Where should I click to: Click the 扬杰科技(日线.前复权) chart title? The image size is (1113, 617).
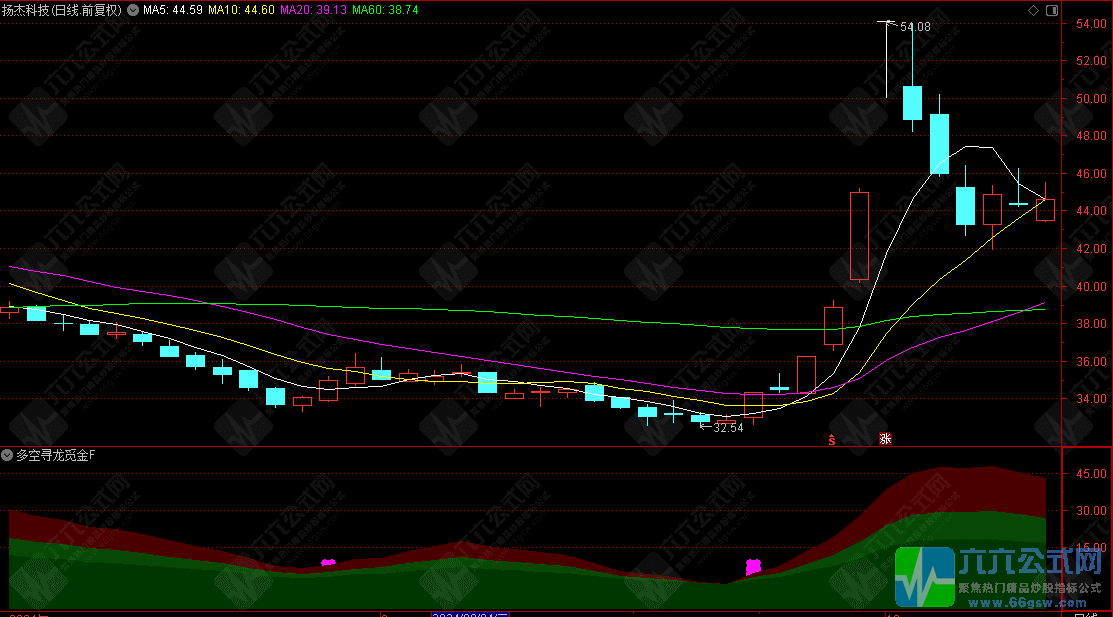tap(62, 10)
